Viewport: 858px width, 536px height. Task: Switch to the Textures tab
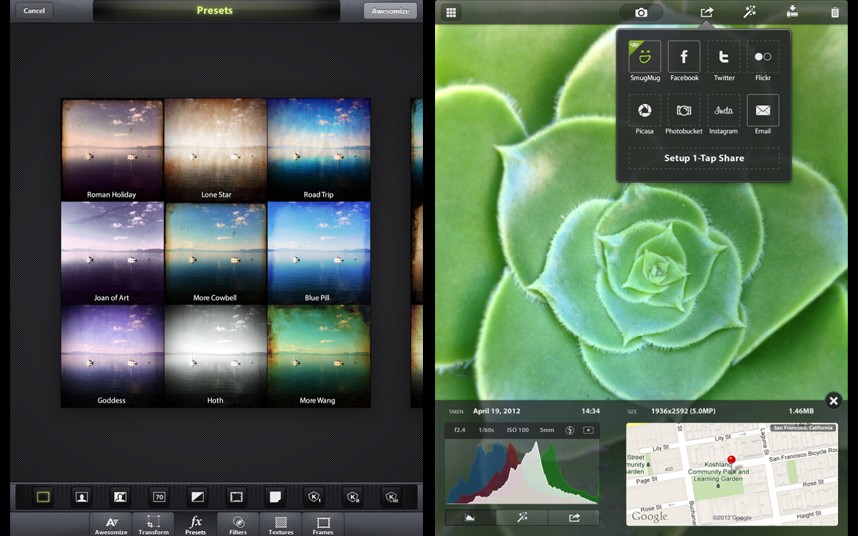pyautogui.click(x=281, y=524)
